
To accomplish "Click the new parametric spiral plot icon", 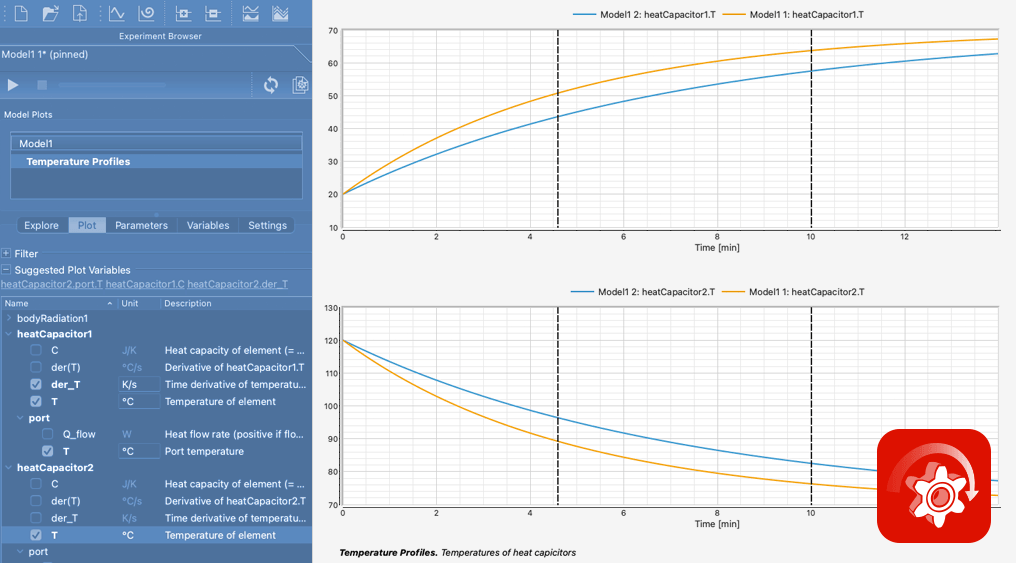I will (x=146, y=13).
